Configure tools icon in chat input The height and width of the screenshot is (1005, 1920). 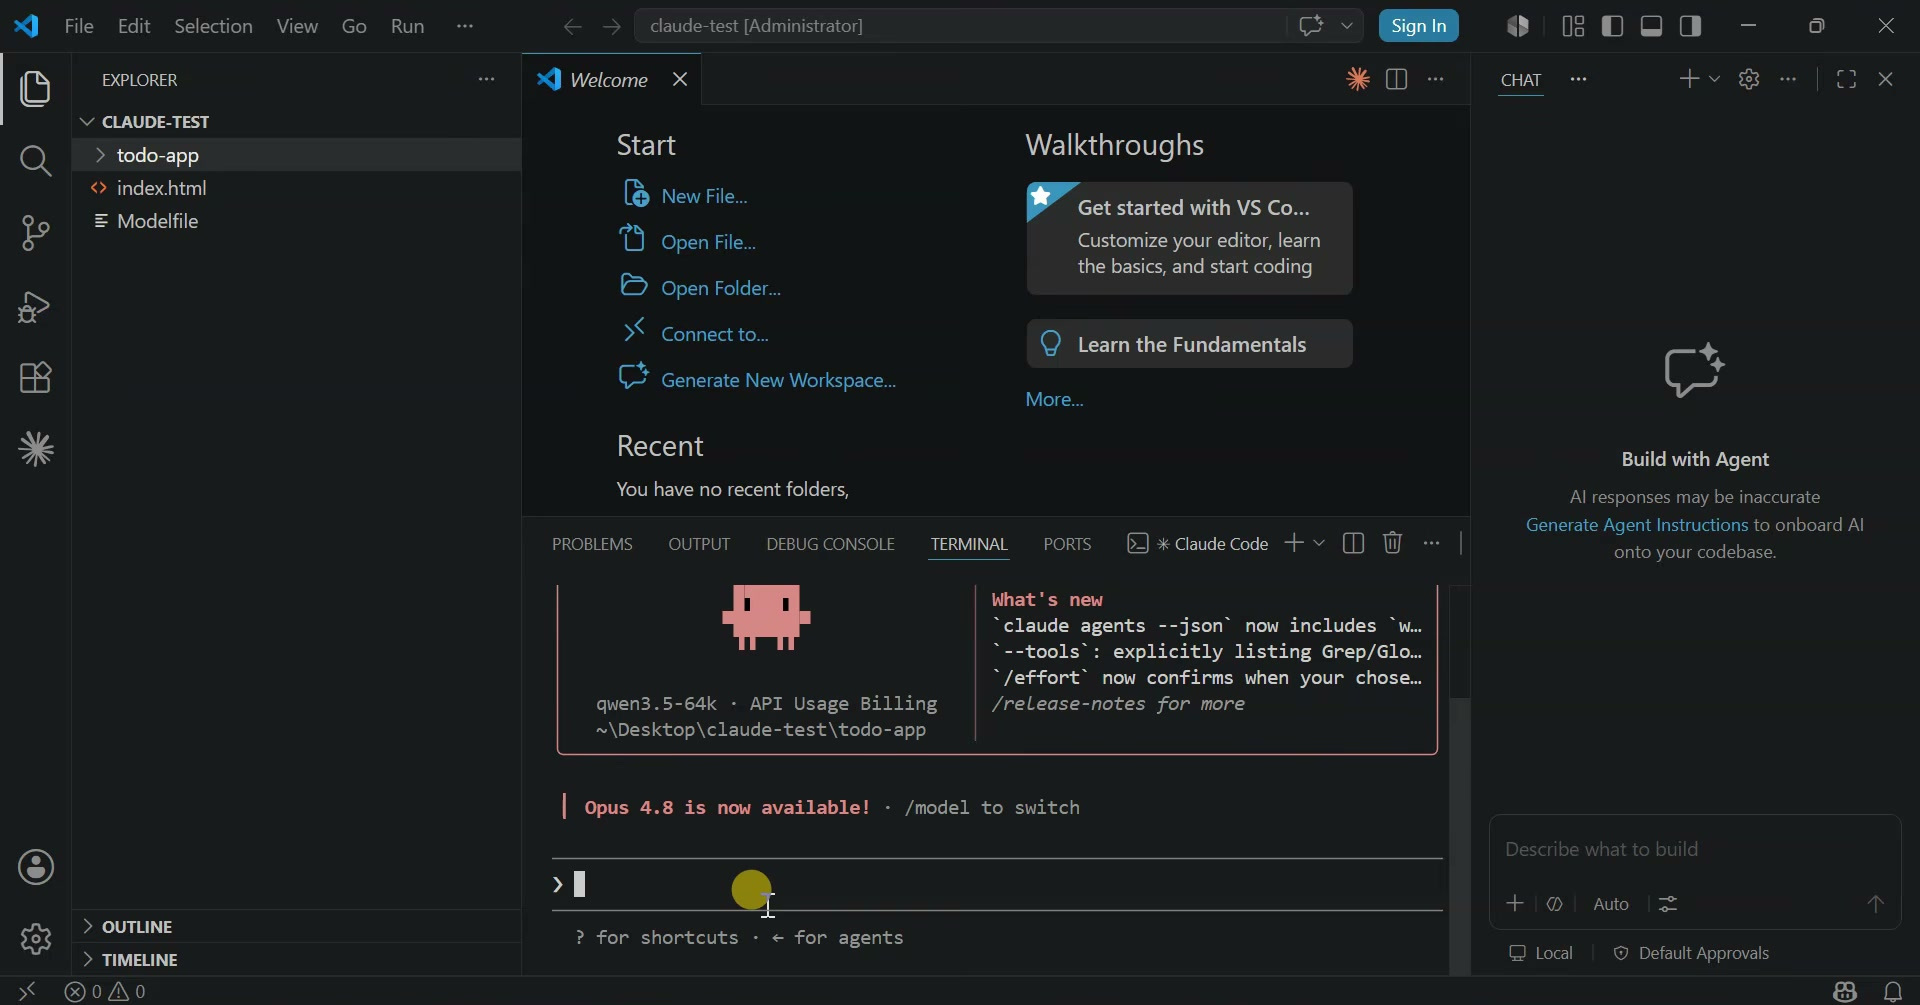click(1669, 904)
